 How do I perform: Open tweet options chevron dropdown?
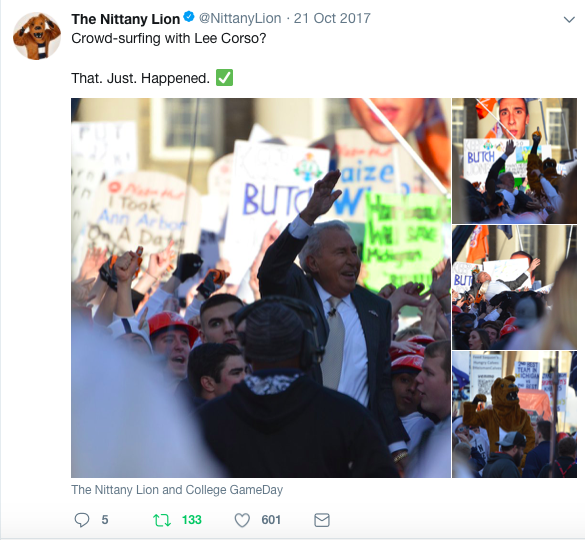click(x=569, y=19)
